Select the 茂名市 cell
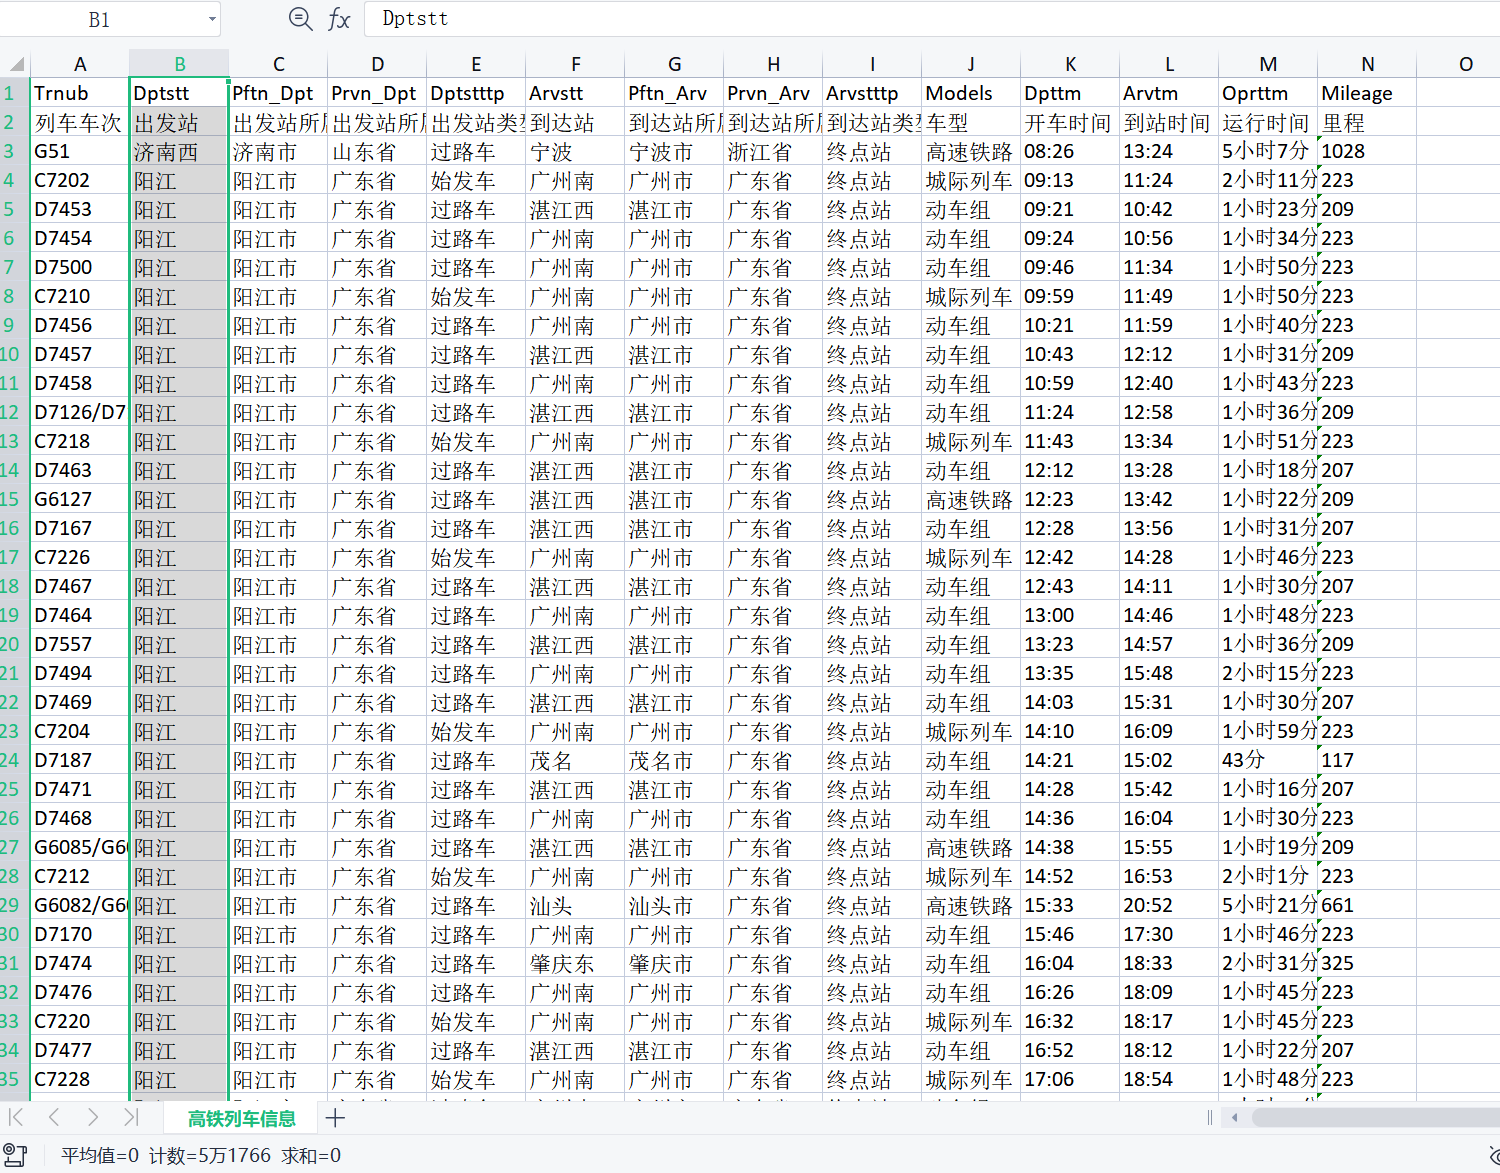The height and width of the screenshot is (1173, 1500). (674, 760)
